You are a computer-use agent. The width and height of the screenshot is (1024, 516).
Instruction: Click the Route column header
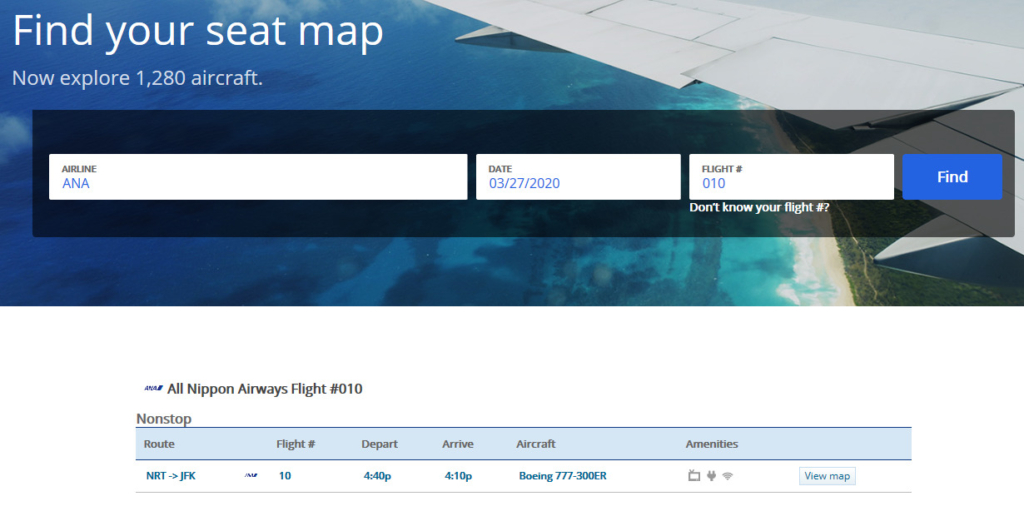159,444
